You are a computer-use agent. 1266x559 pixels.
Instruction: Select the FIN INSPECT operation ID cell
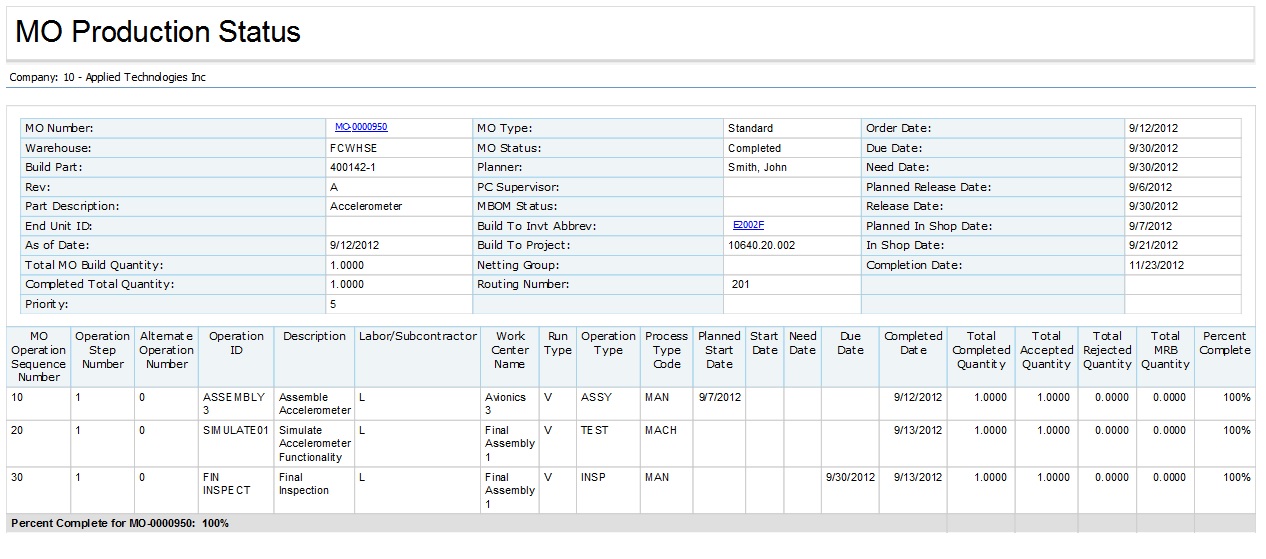click(226, 484)
